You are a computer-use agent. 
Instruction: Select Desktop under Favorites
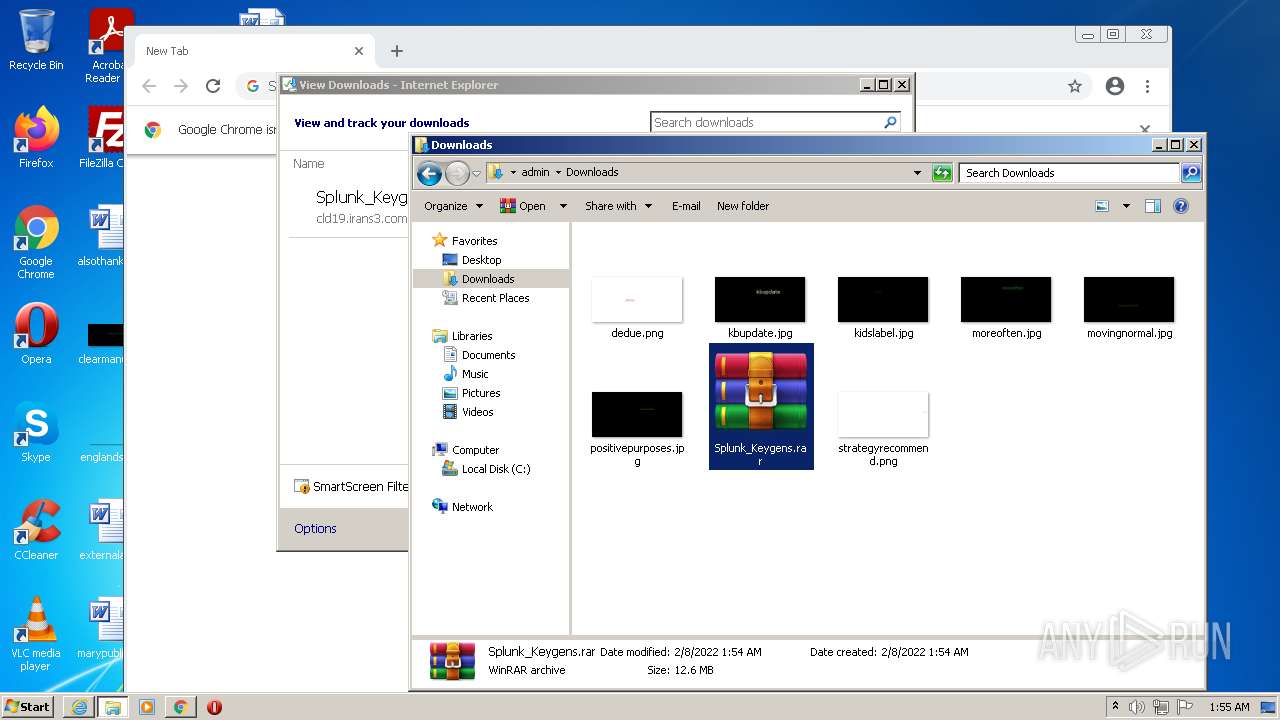point(472,260)
